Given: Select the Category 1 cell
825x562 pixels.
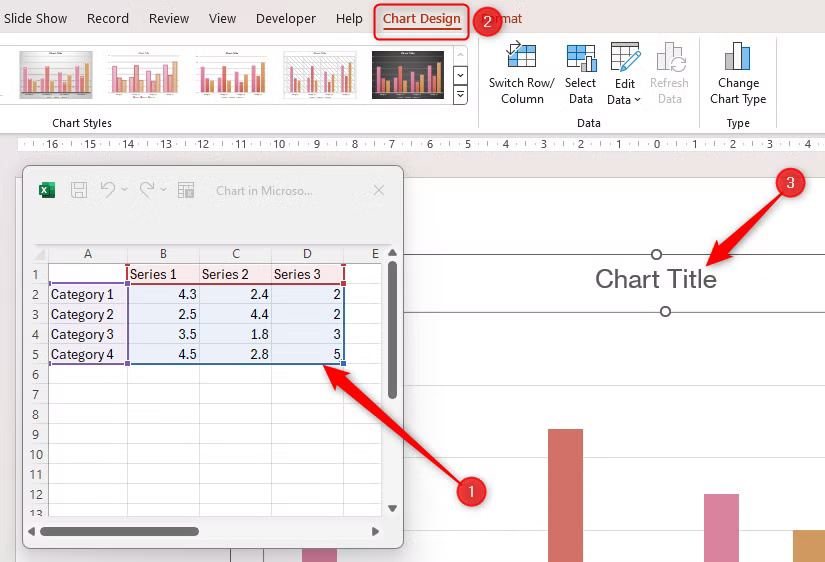Looking at the screenshot, I should tap(88, 294).
